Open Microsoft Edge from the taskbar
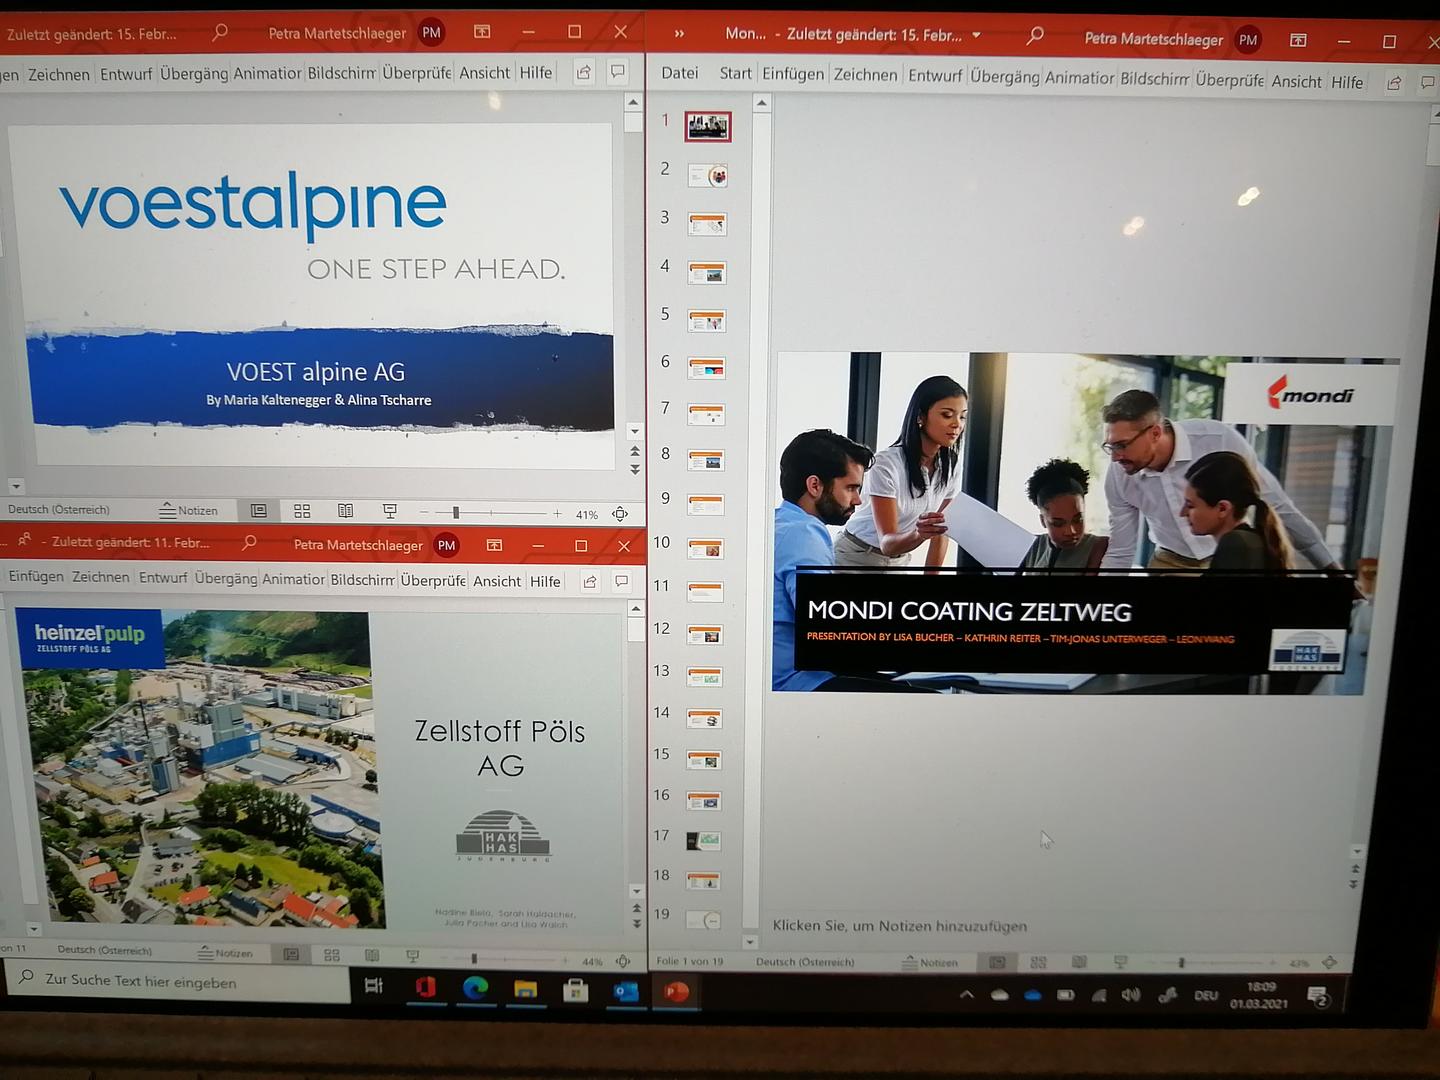 475,988
